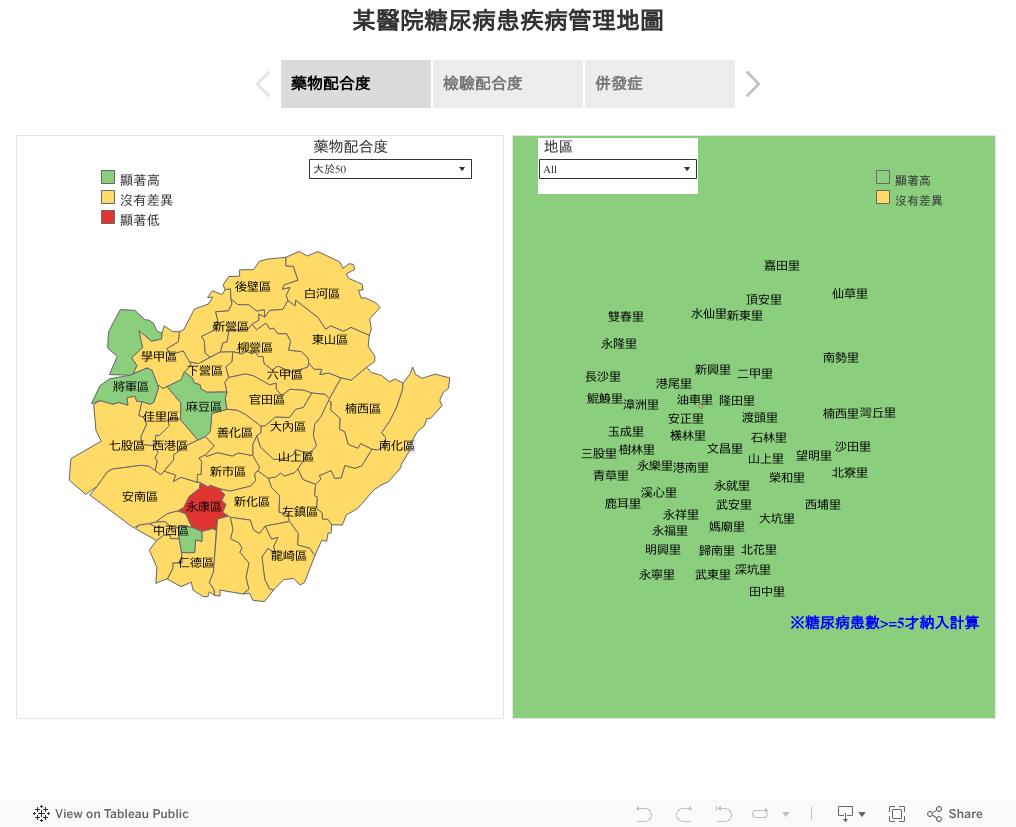This screenshot has height=827, width=1016.
Task: Click the Tableau logo icon in footer
Action: [x=41, y=813]
